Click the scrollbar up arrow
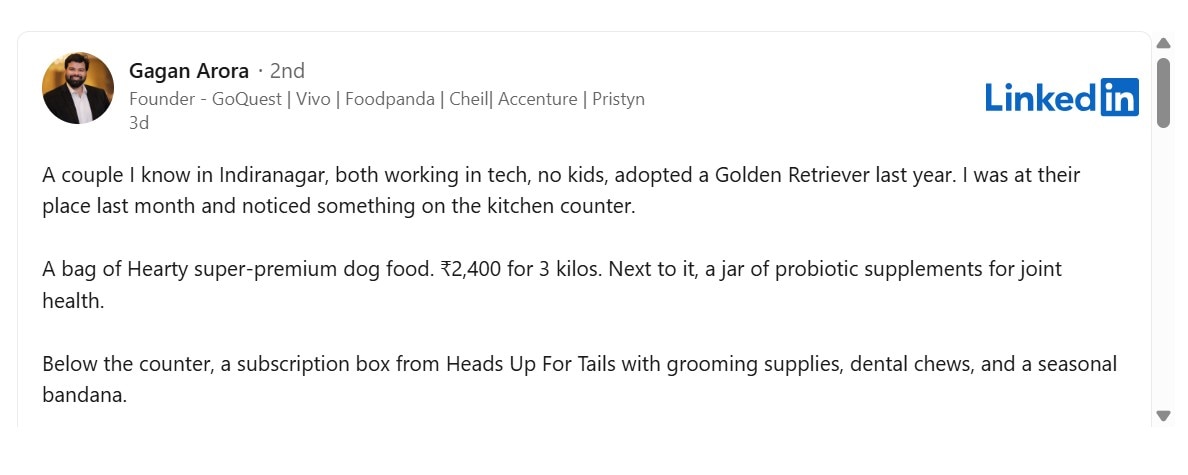 point(1163,43)
